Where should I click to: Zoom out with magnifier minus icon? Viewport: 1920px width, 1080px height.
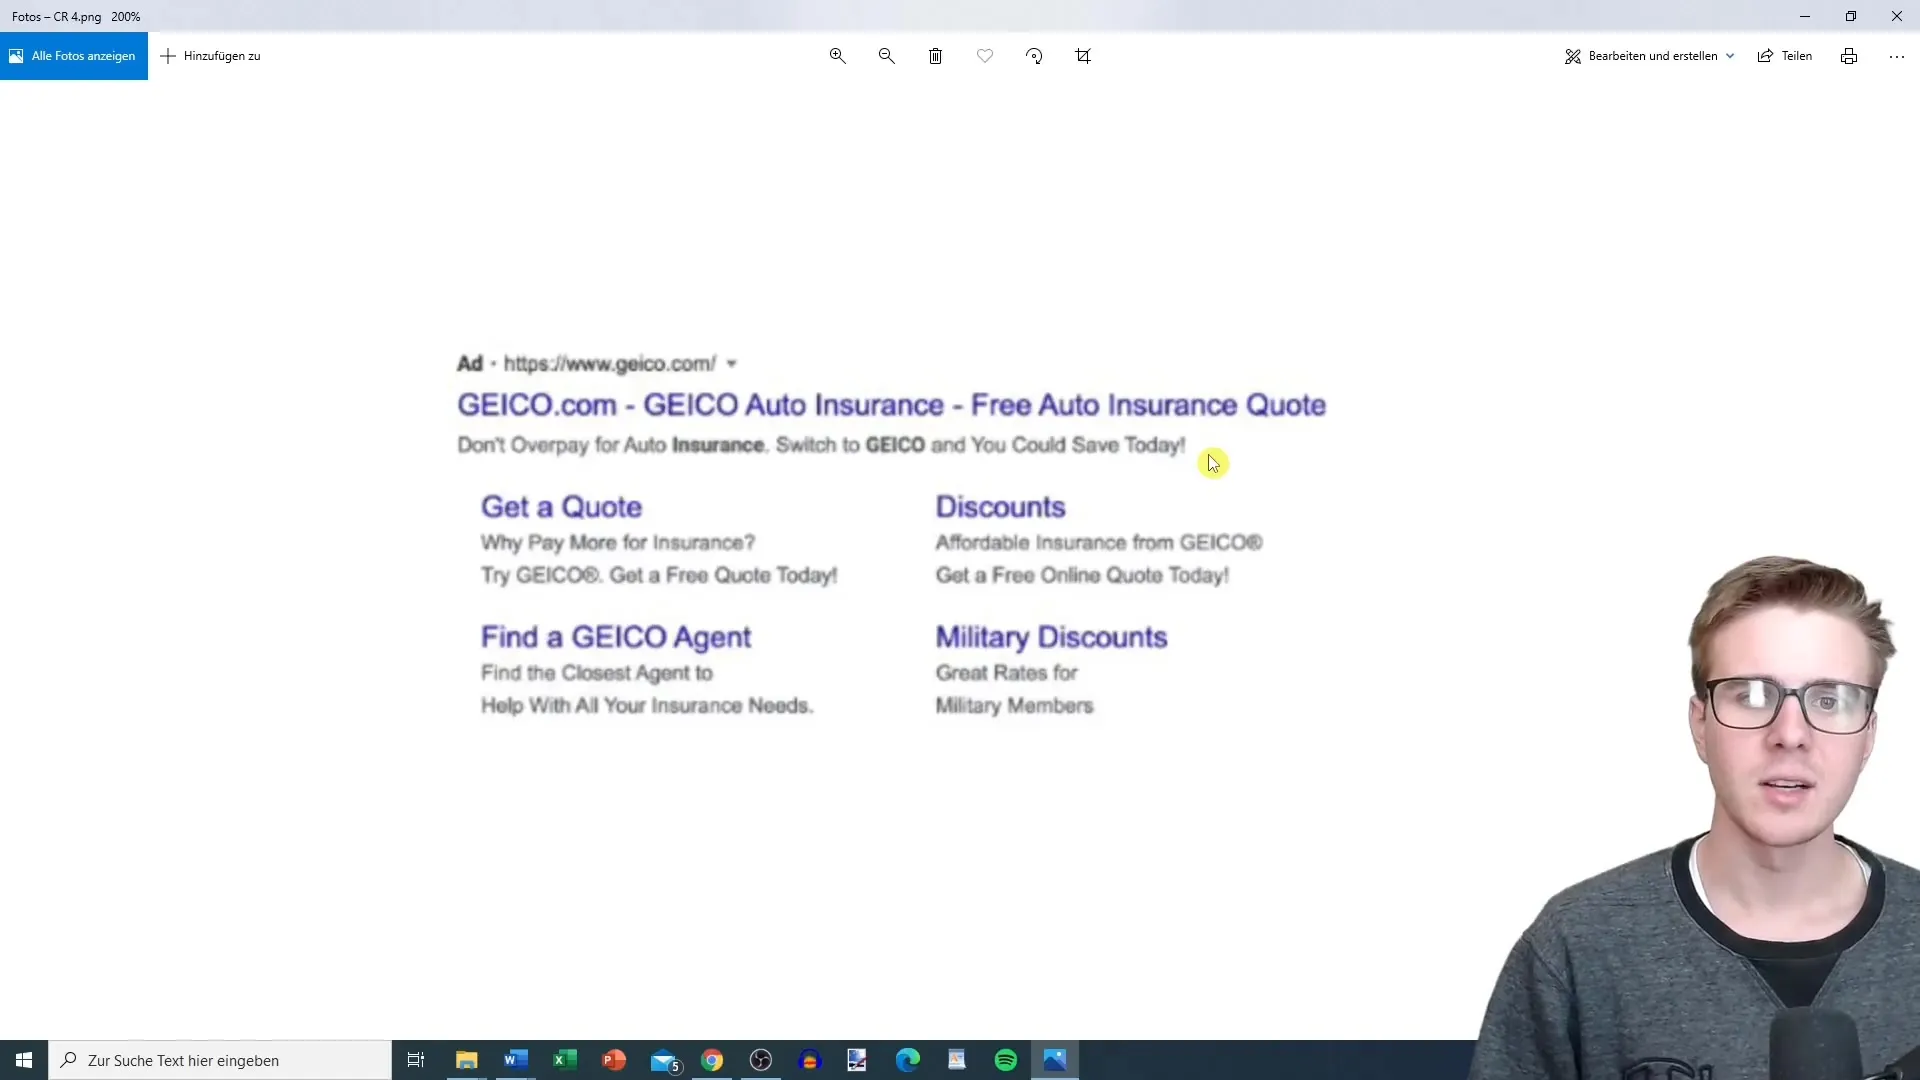(x=886, y=56)
